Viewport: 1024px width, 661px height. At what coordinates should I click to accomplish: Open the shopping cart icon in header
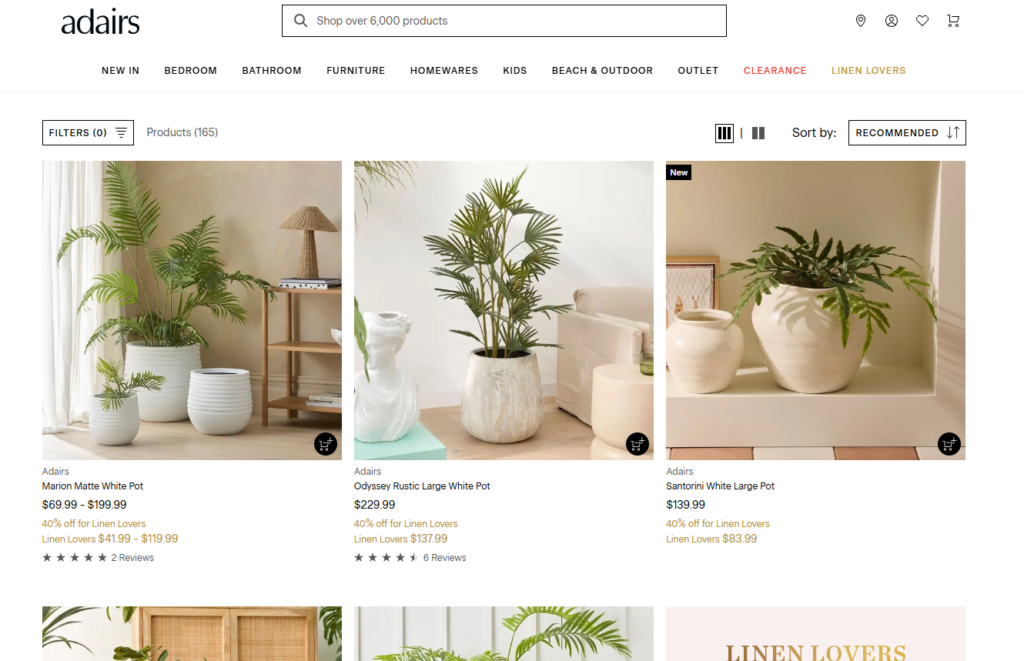coord(953,21)
